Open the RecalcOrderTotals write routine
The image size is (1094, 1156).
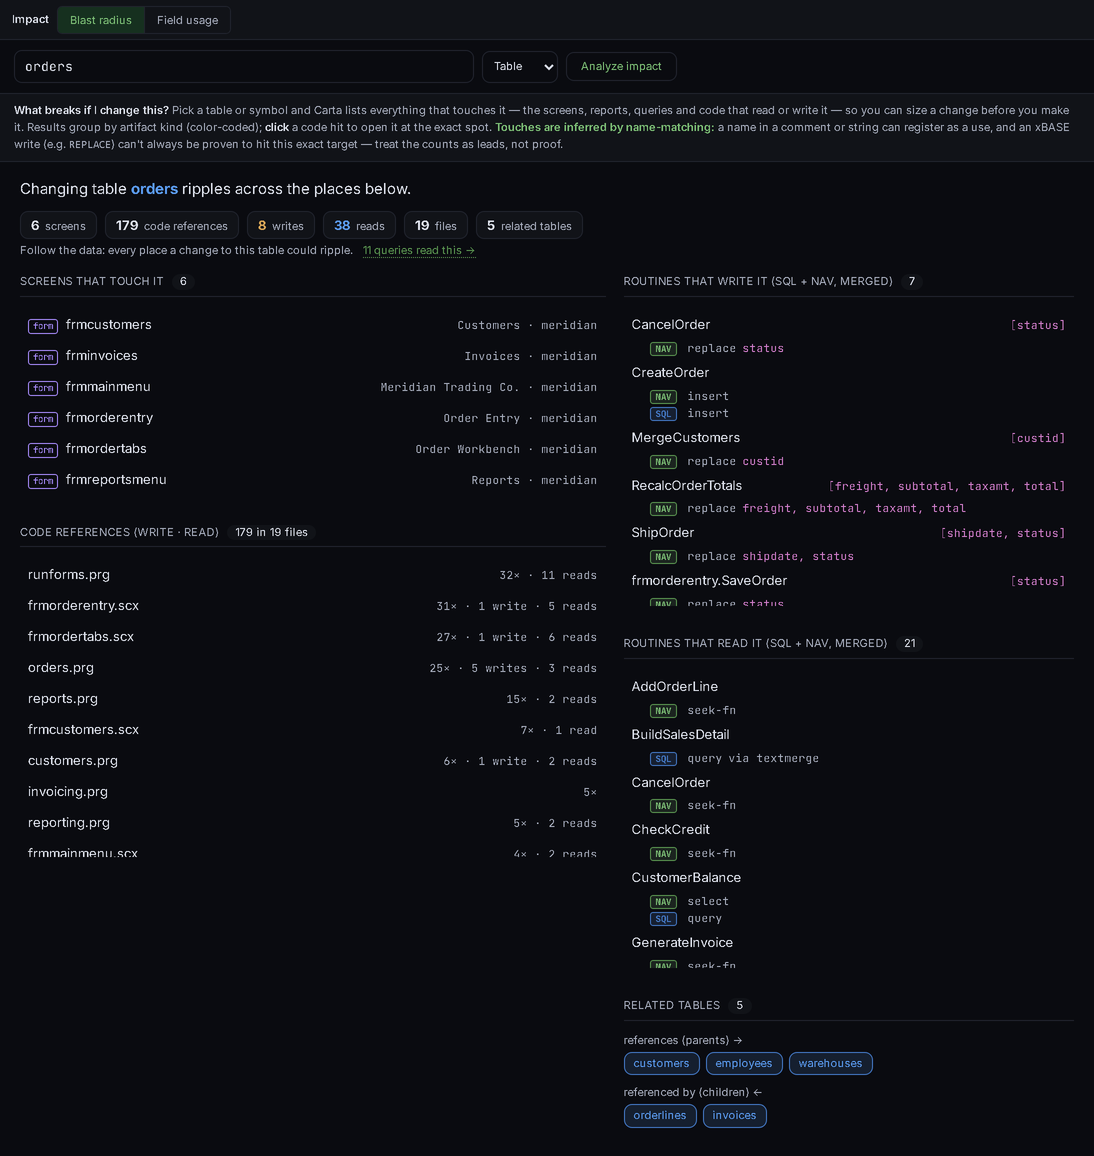686,485
